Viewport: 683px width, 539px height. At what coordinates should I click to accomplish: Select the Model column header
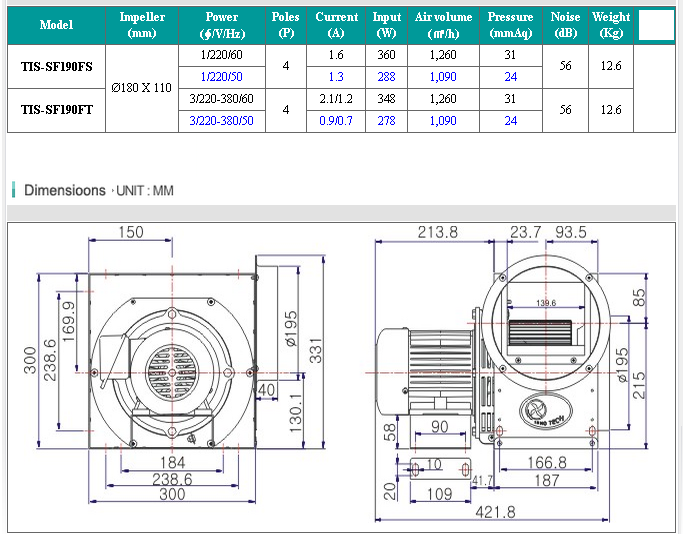tap(55, 25)
